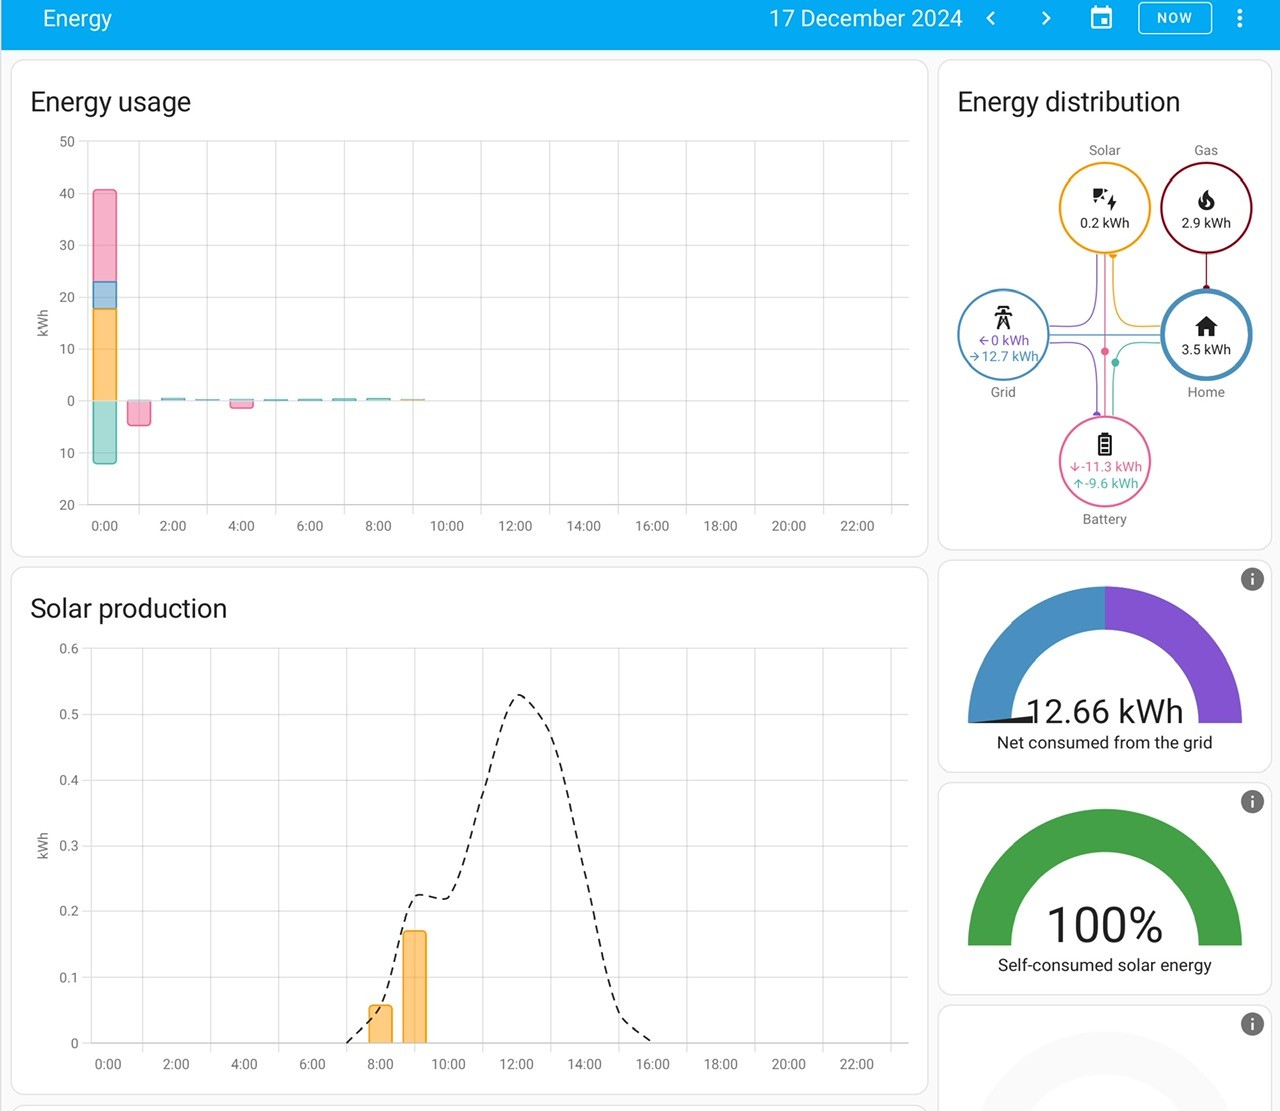Click the Energy page title
1280x1111 pixels.
pyautogui.click(x=77, y=18)
